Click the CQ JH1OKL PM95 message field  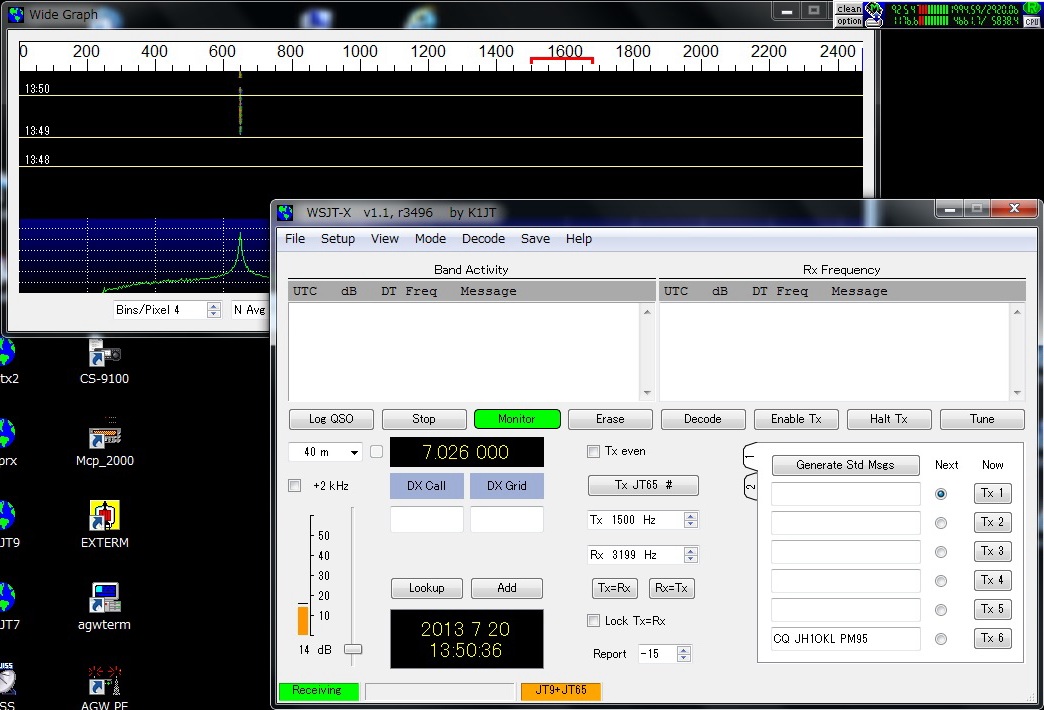844,639
